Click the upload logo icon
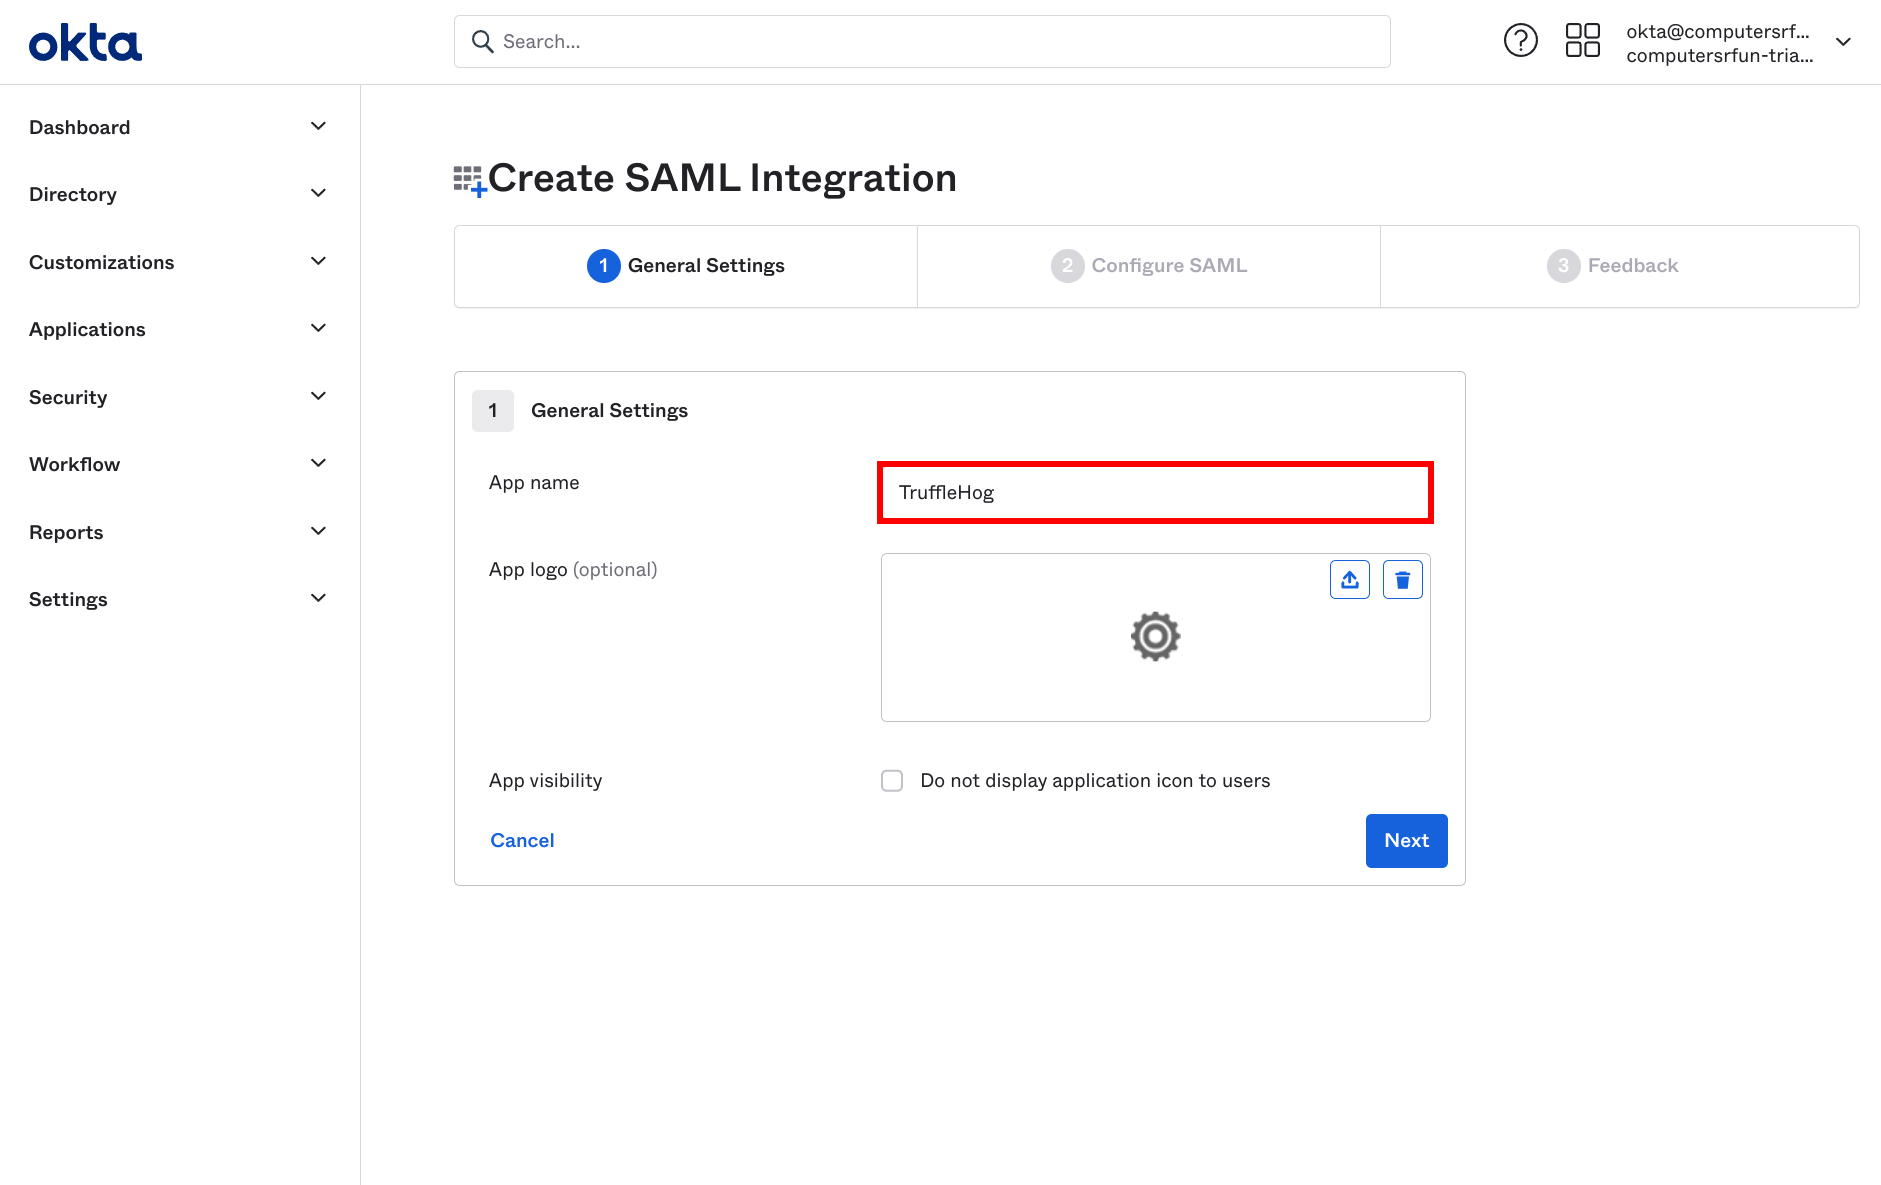 (1349, 580)
